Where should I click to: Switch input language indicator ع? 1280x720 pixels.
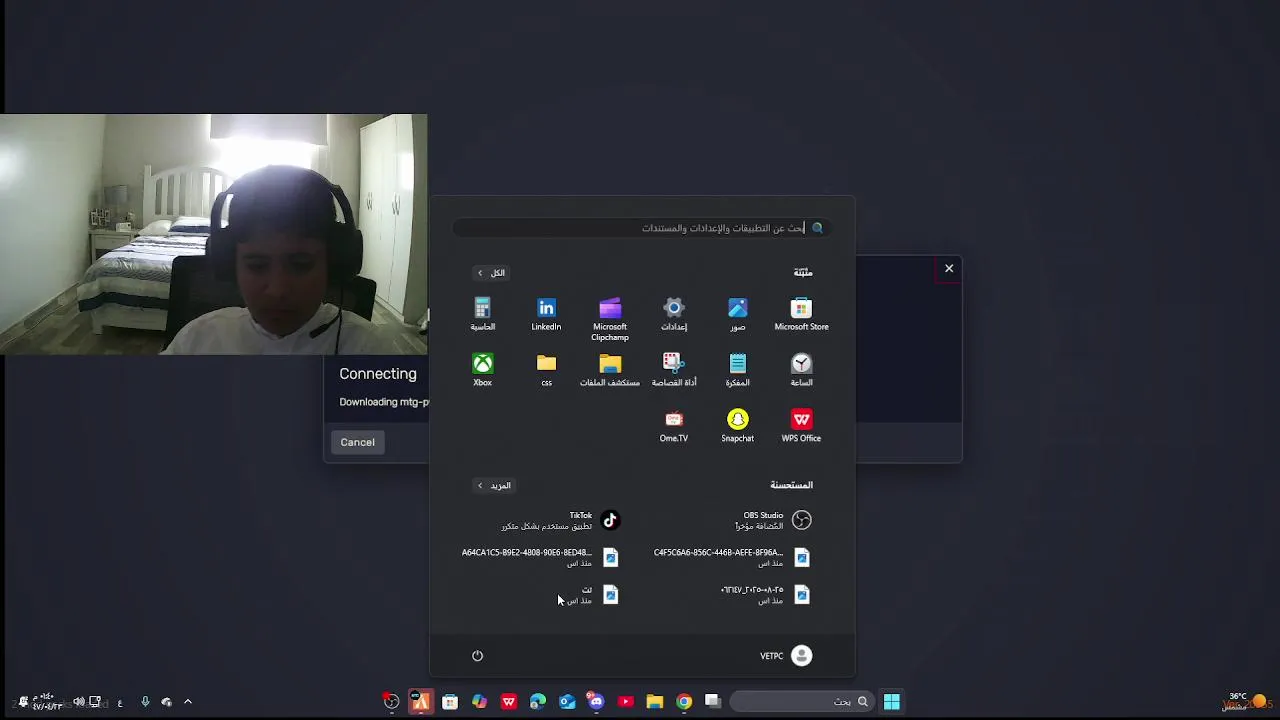point(120,702)
